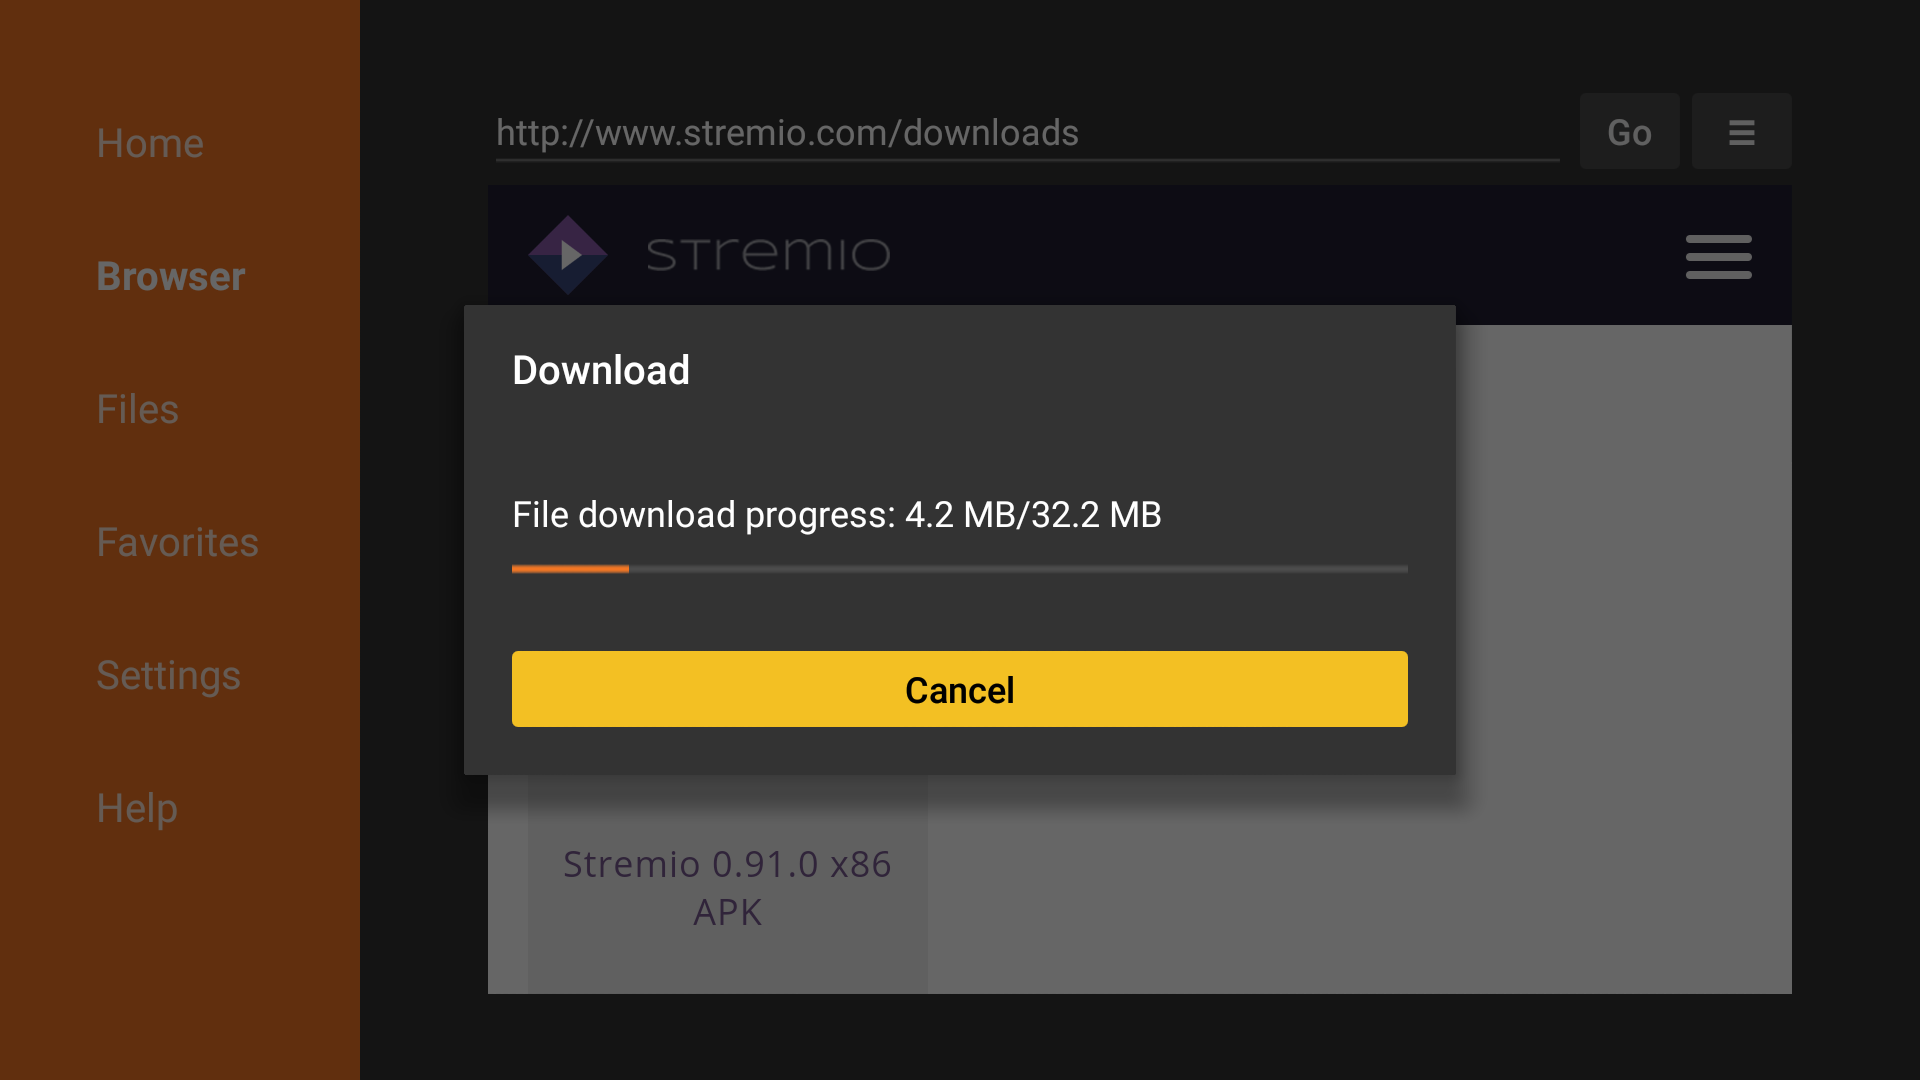Open Home in the sidebar
Image resolution: width=1920 pixels, height=1080 pixels.
point(150,144)
